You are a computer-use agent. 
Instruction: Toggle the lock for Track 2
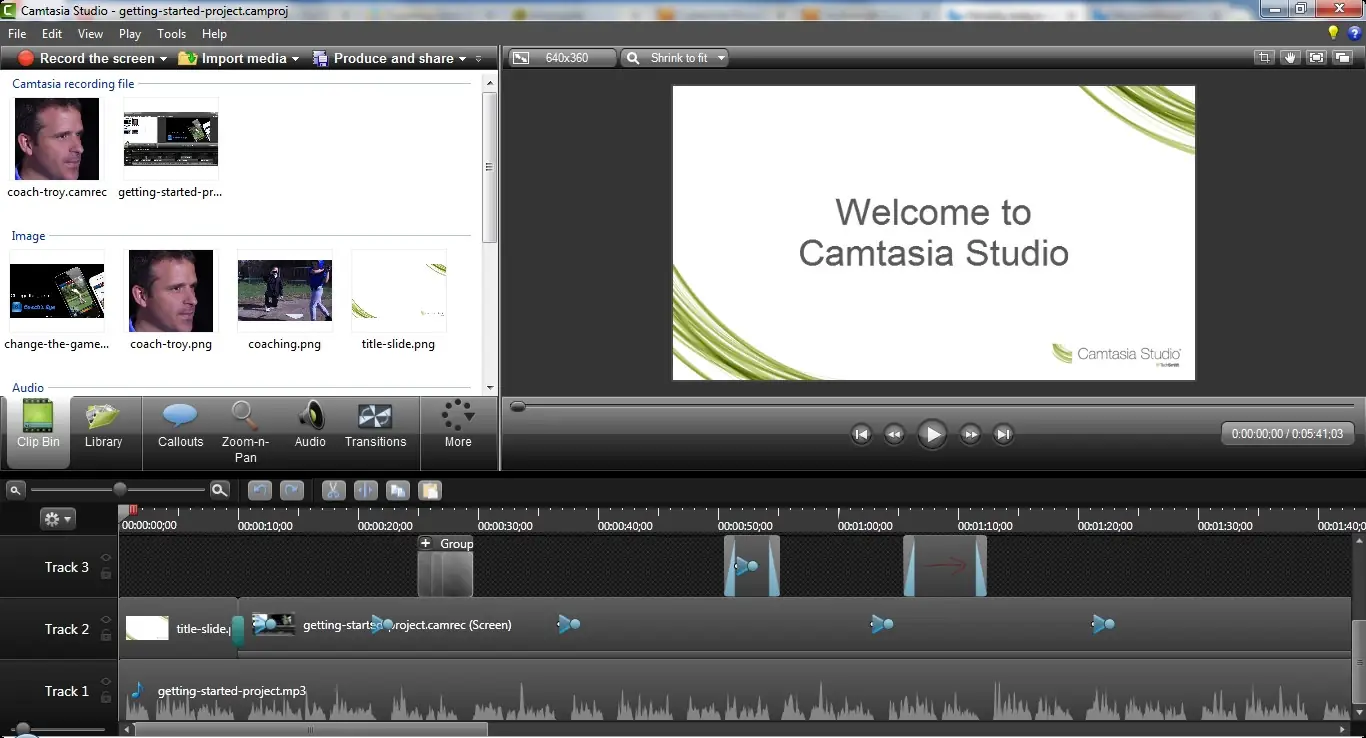click(x=105, y=635)
